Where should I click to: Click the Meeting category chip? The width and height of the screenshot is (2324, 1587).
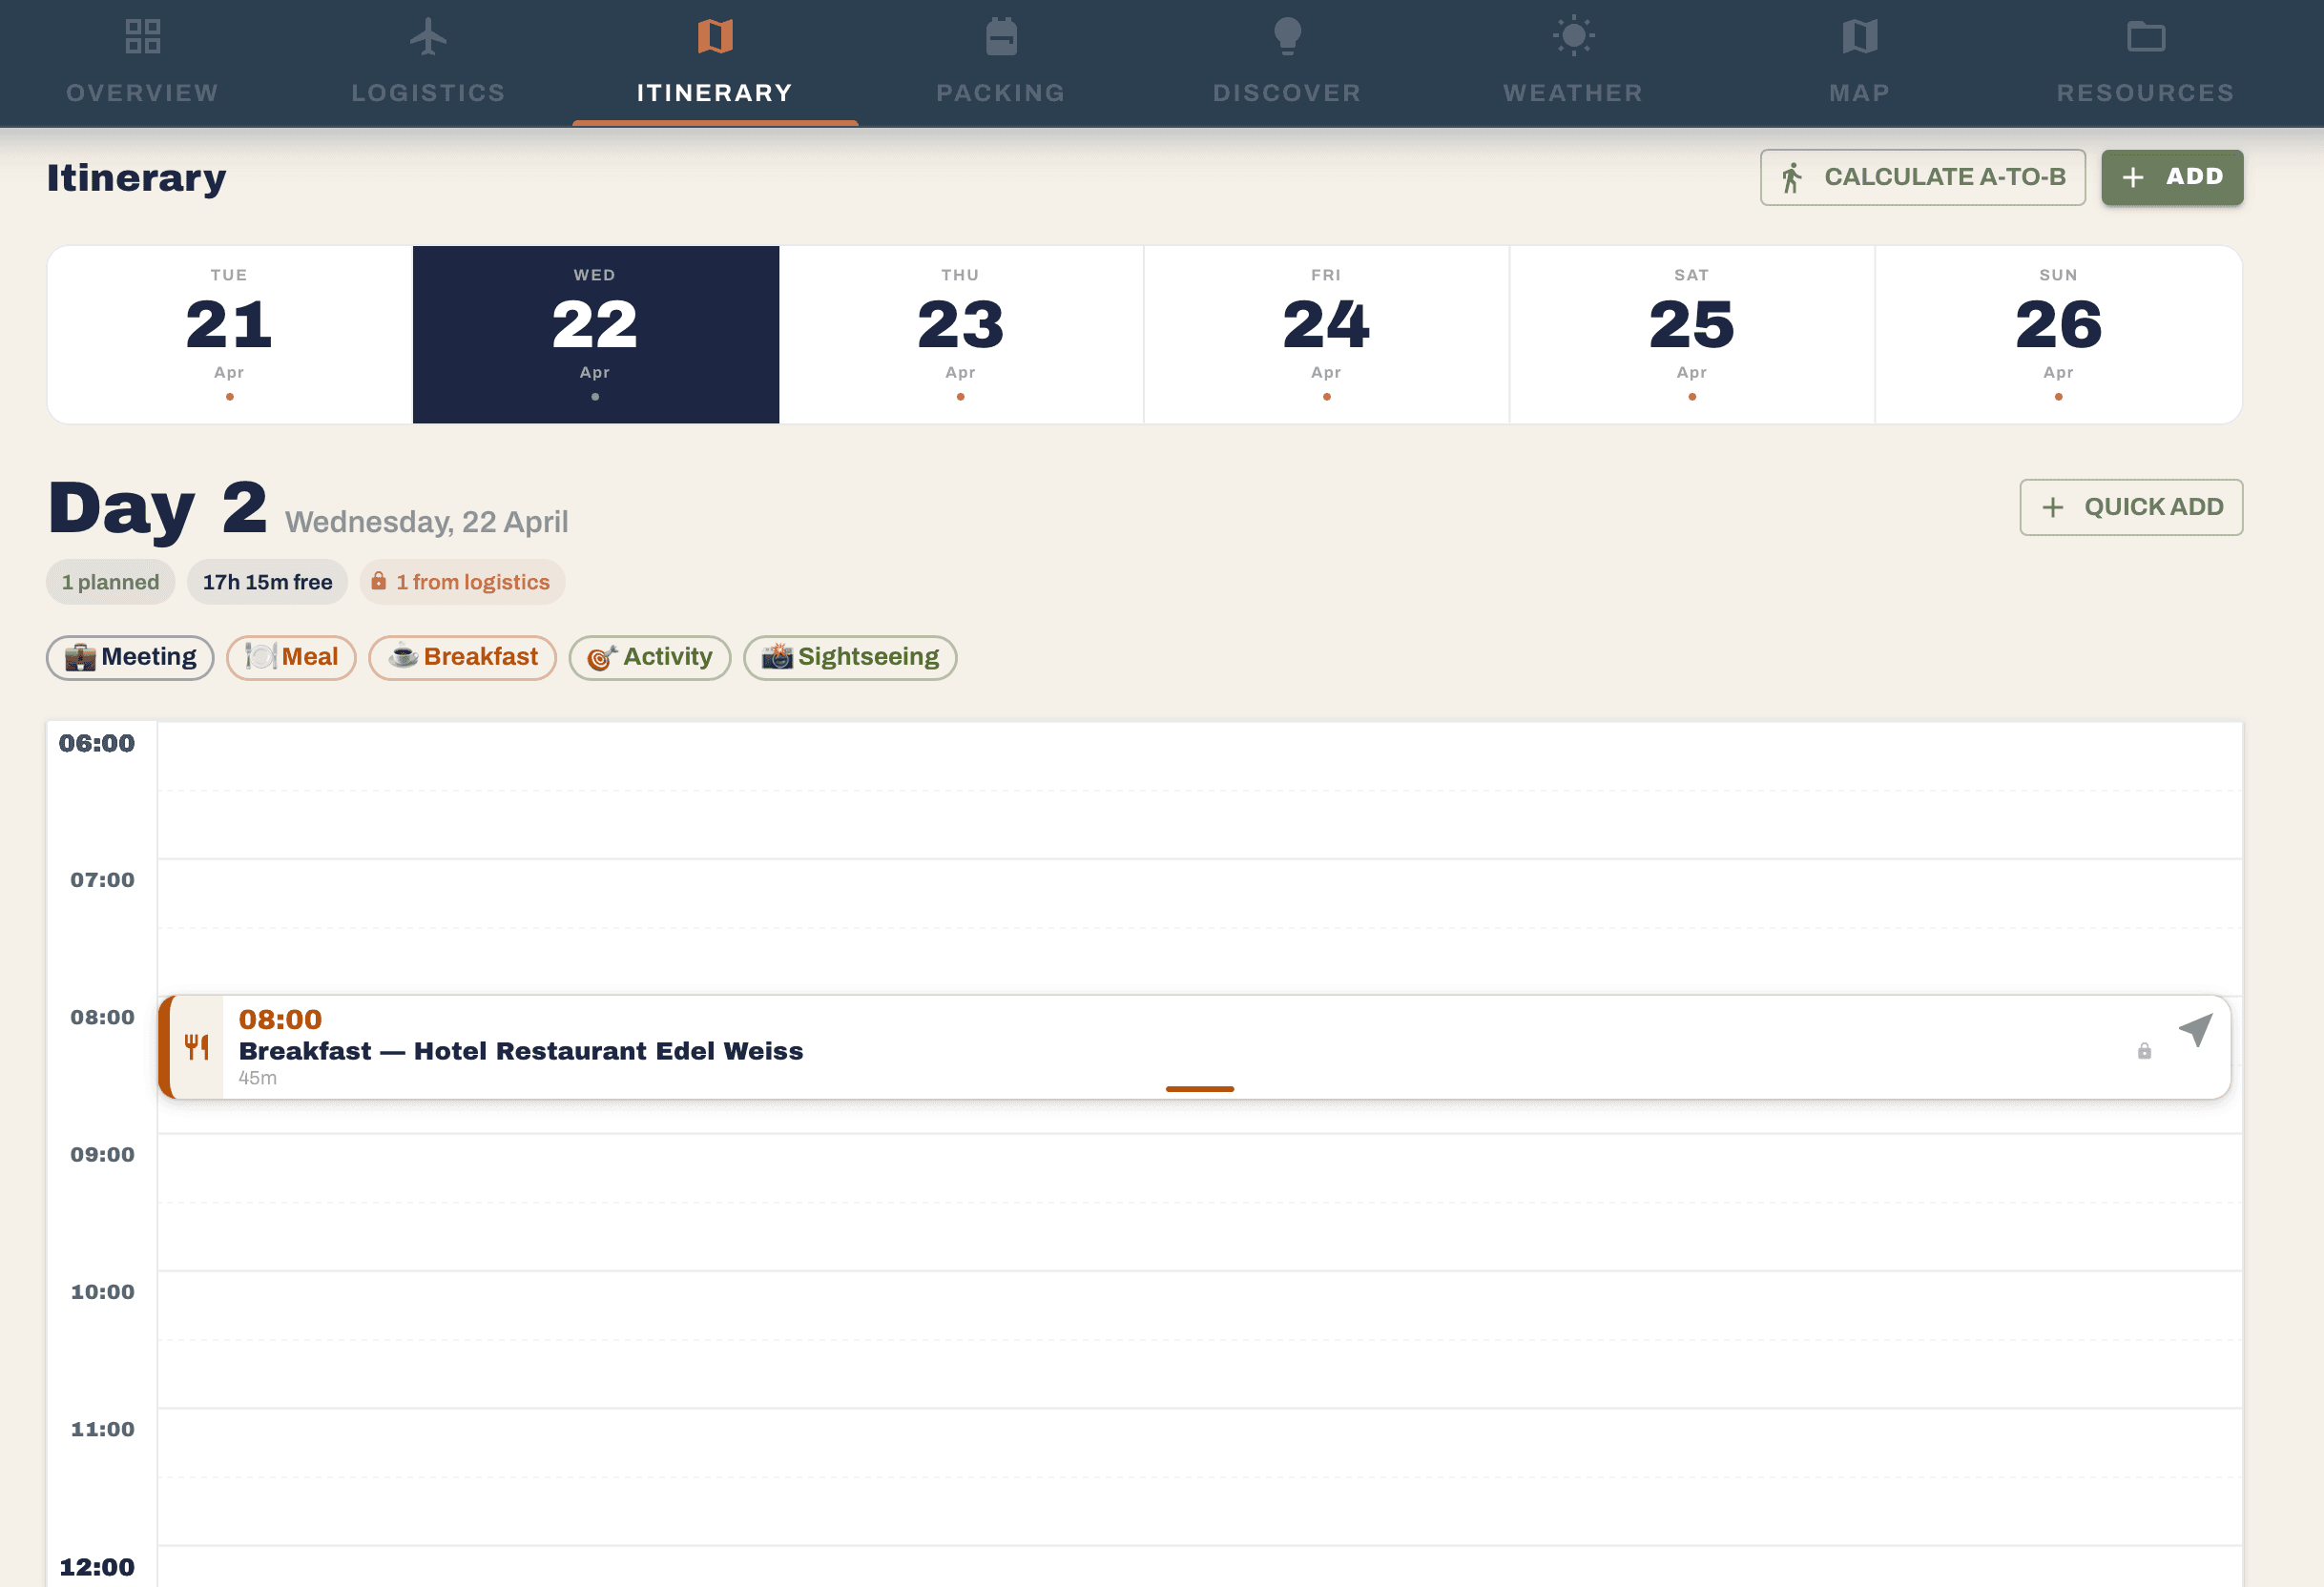(x=130, y=657)
